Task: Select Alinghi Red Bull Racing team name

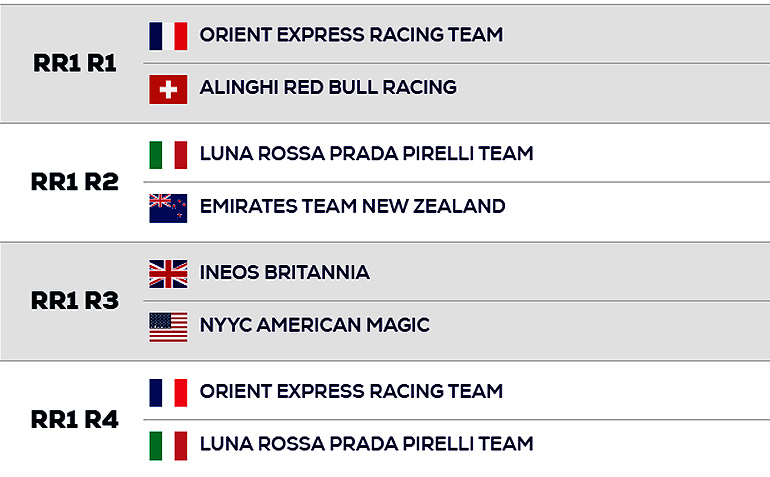Action: click(328, 88)
